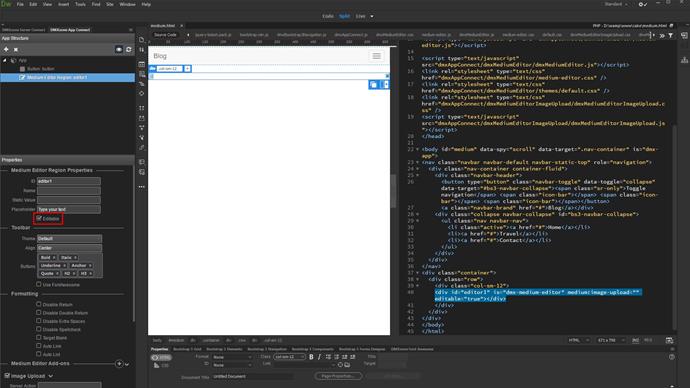Toggle the Editable checkbox
The image size is (690, 388).
pos(39,218)
